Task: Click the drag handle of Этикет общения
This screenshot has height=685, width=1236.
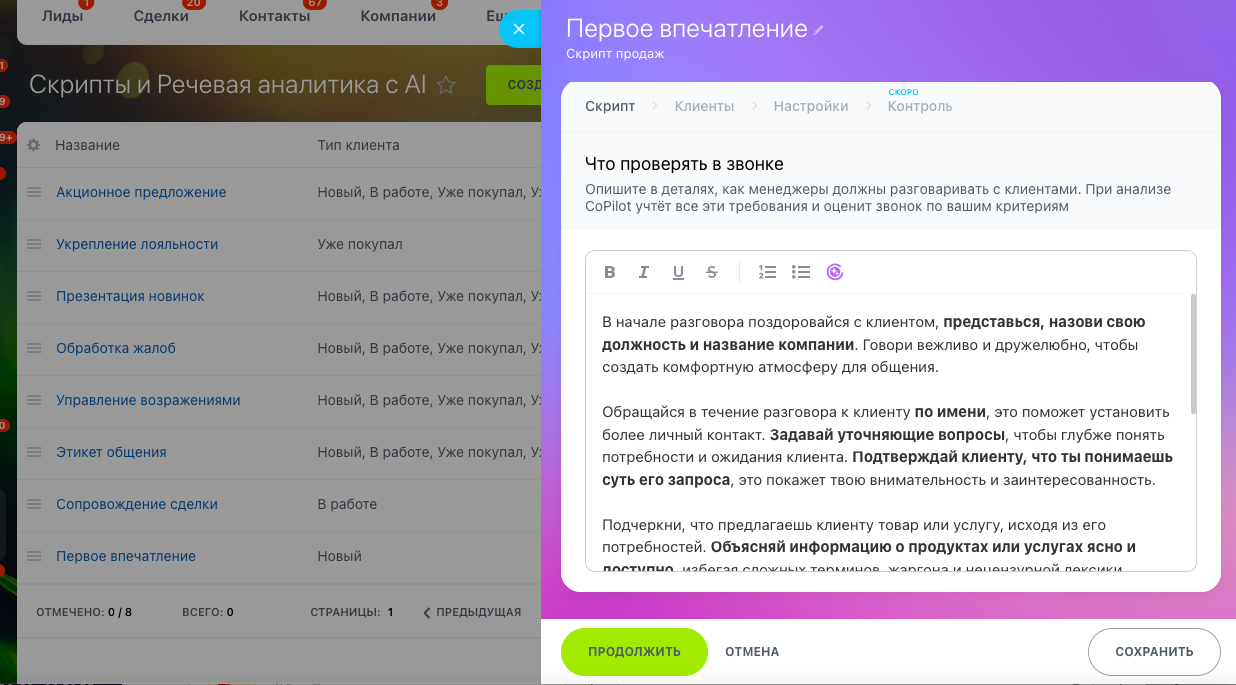Action: click(x=34, y=452)
